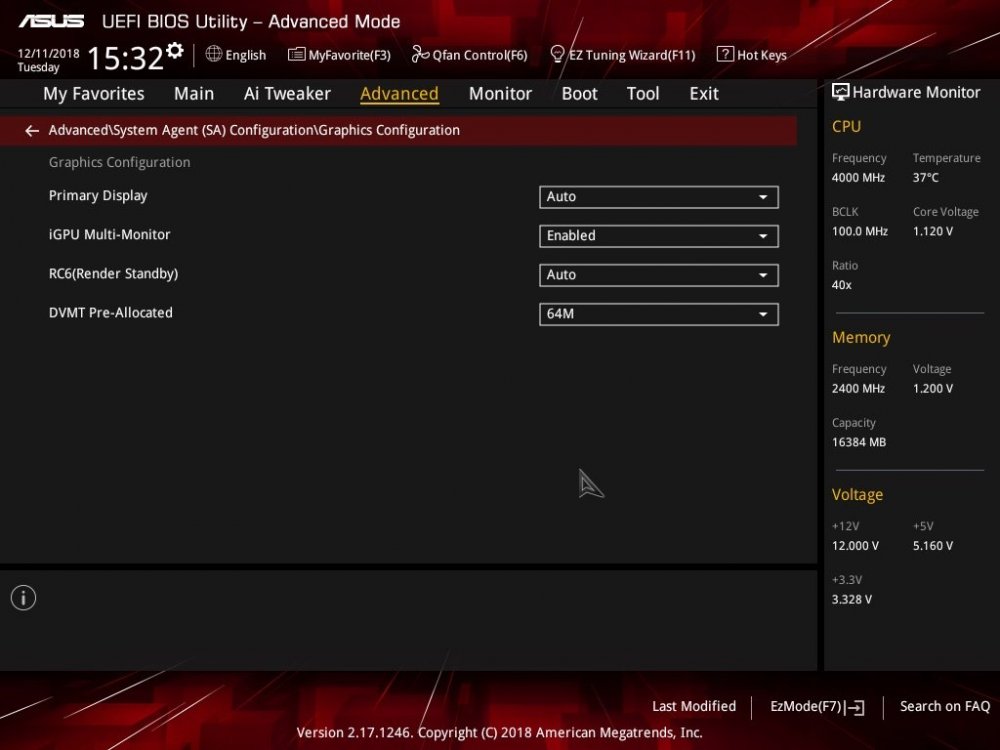Viewport: 1000px width, 750px height.
Task: Go to the Monitor tab
Action: [500, 94]
